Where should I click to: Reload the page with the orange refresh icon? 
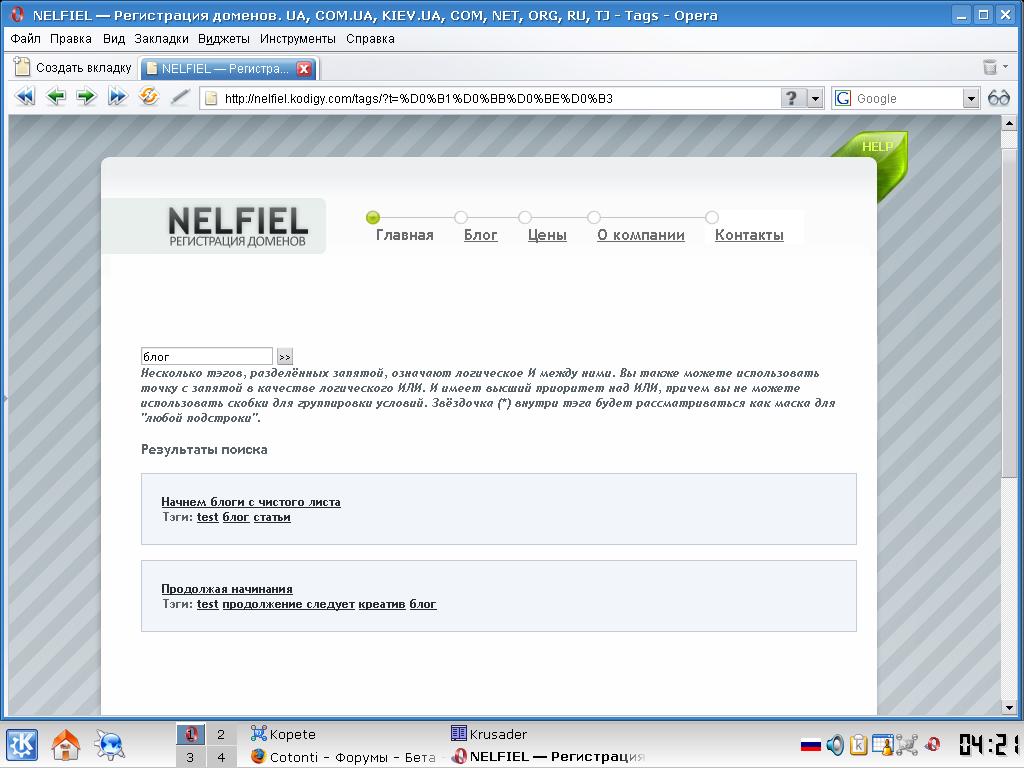click(x=148, y=97)
